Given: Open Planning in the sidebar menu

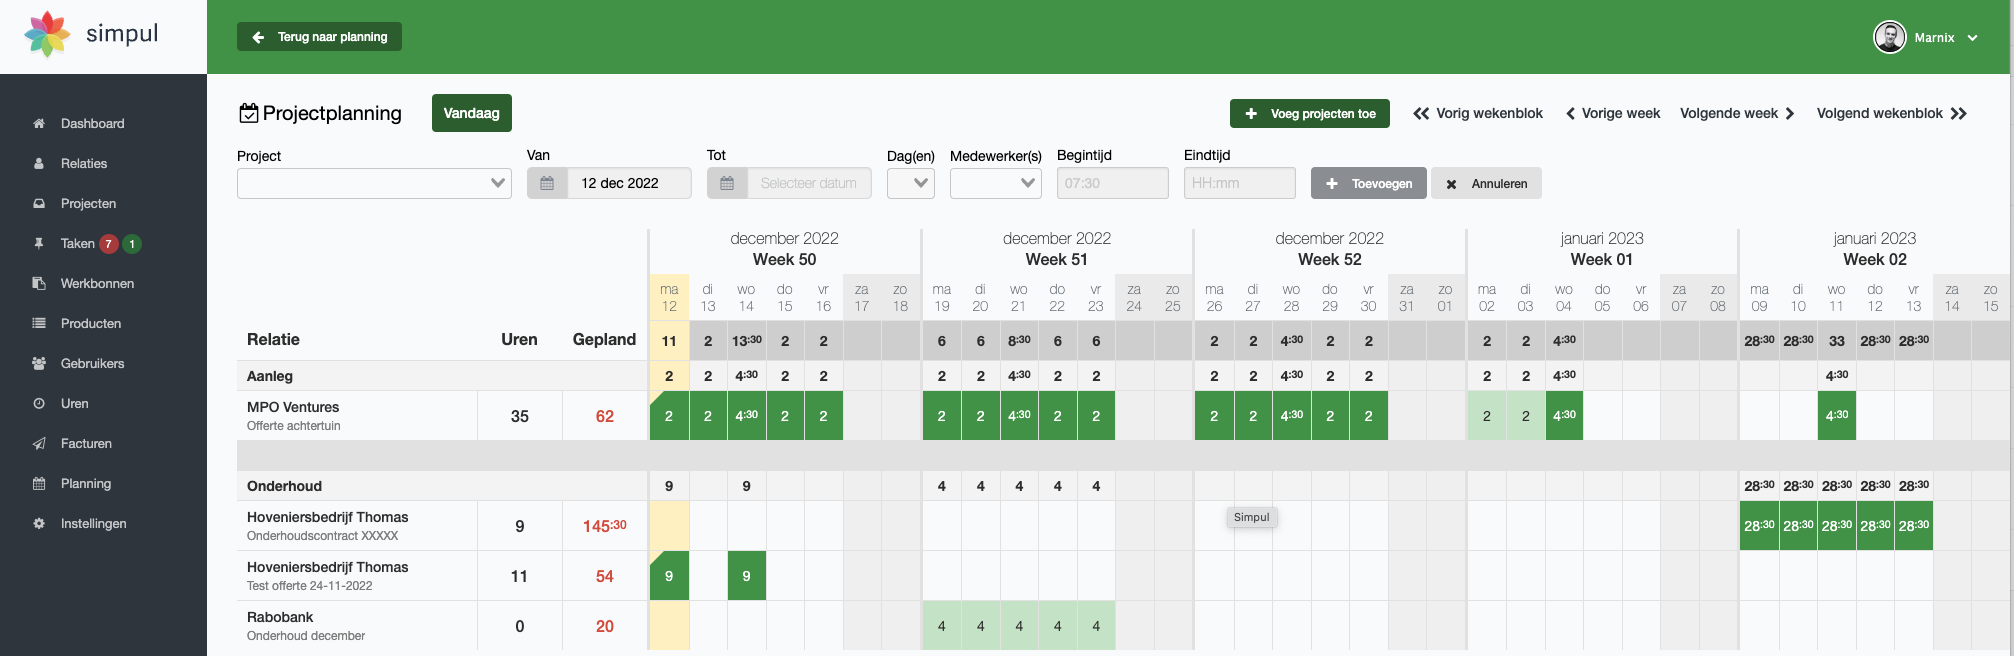Looking at the screenshot, I should point(86,484).
